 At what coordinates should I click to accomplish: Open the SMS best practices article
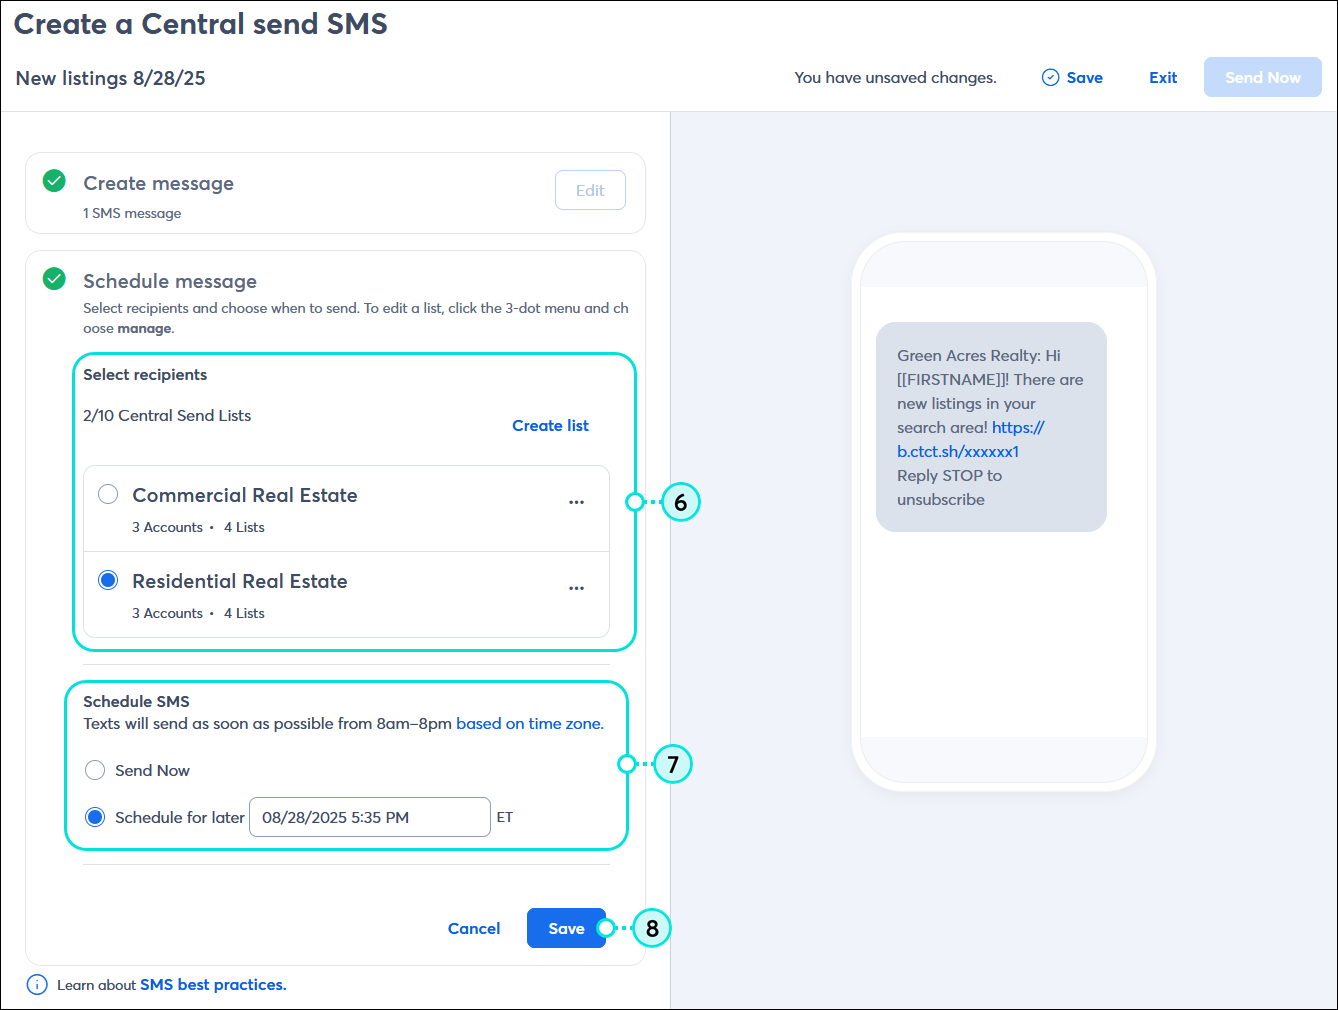click(x=213, y=984)
